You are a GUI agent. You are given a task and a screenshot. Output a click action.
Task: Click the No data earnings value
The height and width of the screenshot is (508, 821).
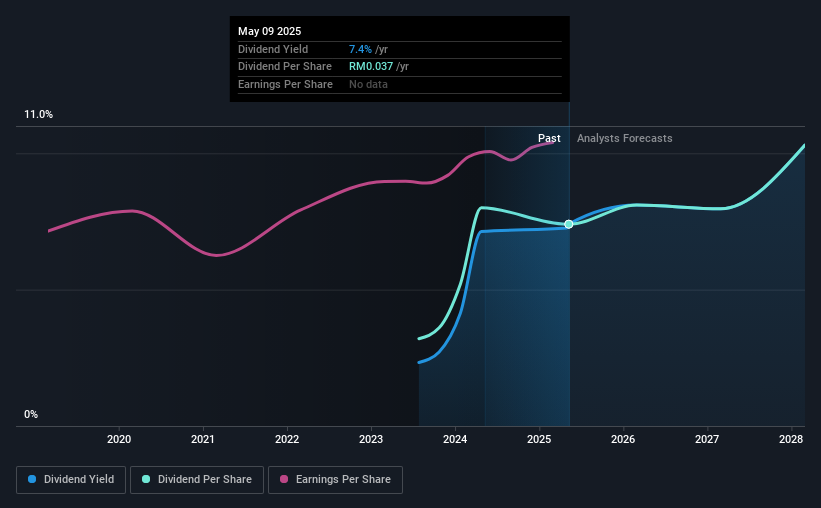point(369,84)
